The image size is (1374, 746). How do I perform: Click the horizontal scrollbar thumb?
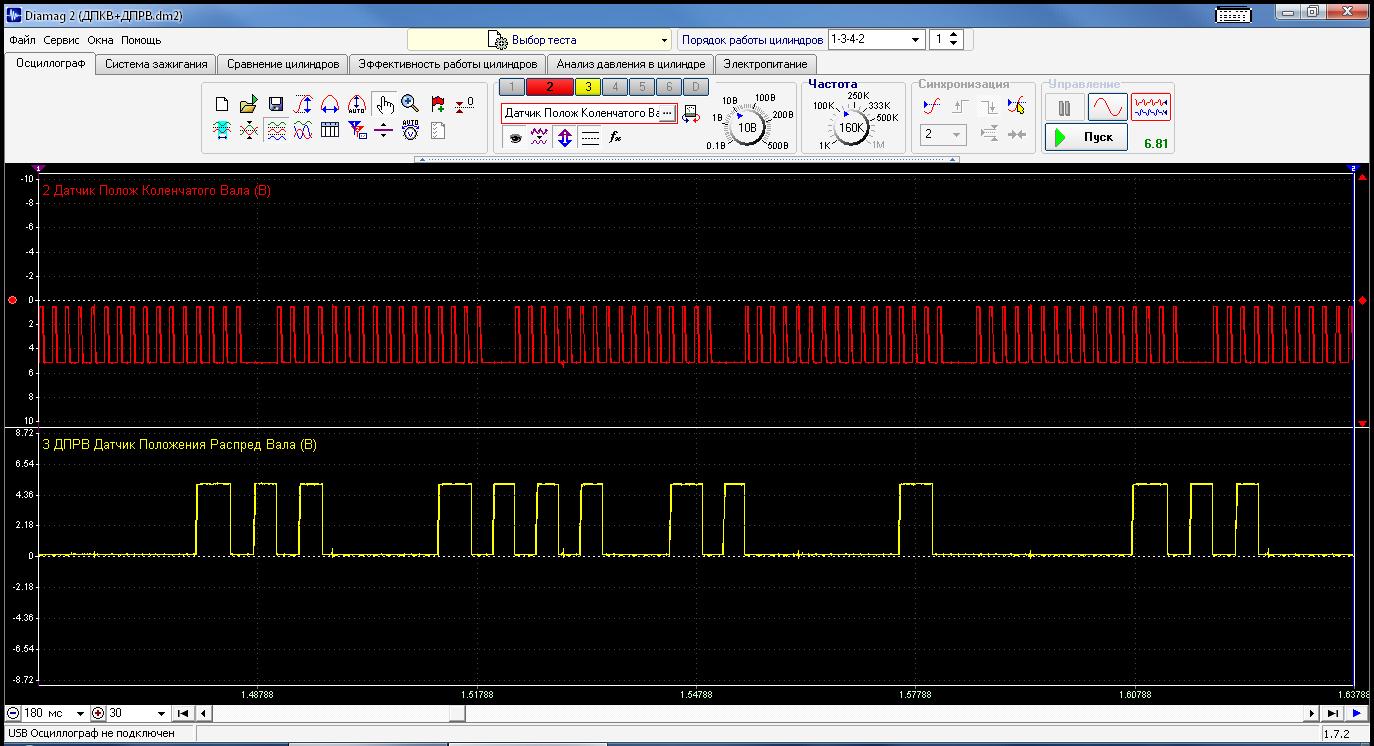(x=457, y=713)
